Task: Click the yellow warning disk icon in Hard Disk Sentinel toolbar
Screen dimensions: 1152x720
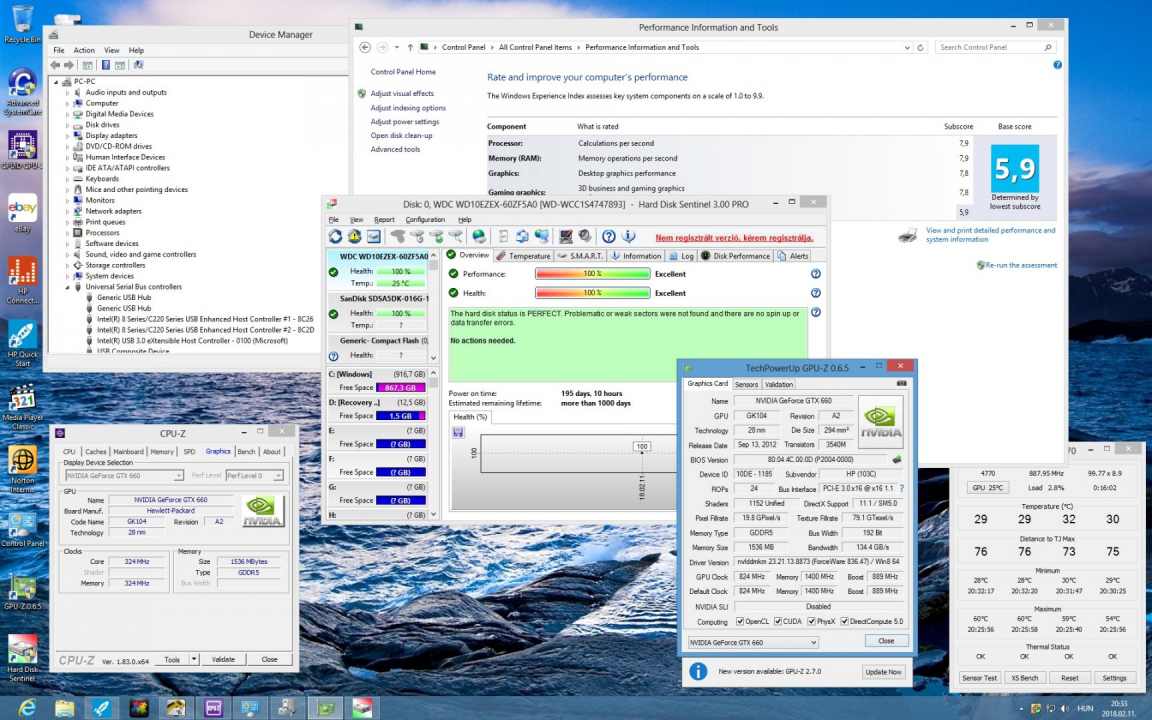Action: click(355, 237)
